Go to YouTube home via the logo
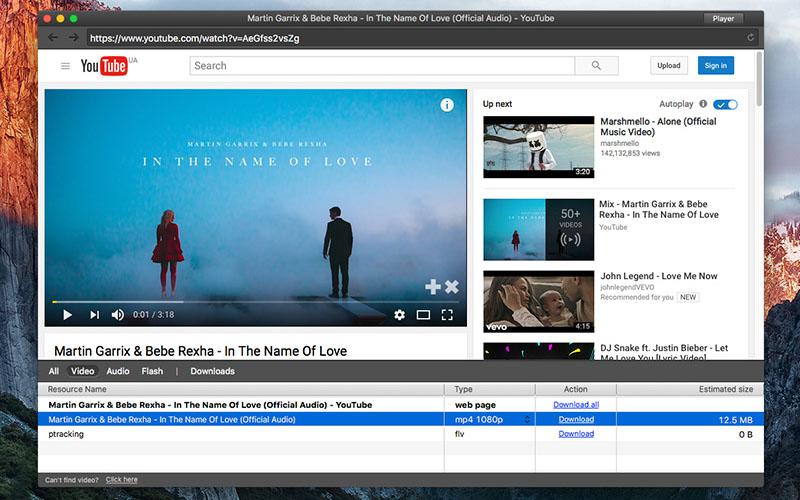This screenshot has height=500, width=800. [x=104, y=66]
